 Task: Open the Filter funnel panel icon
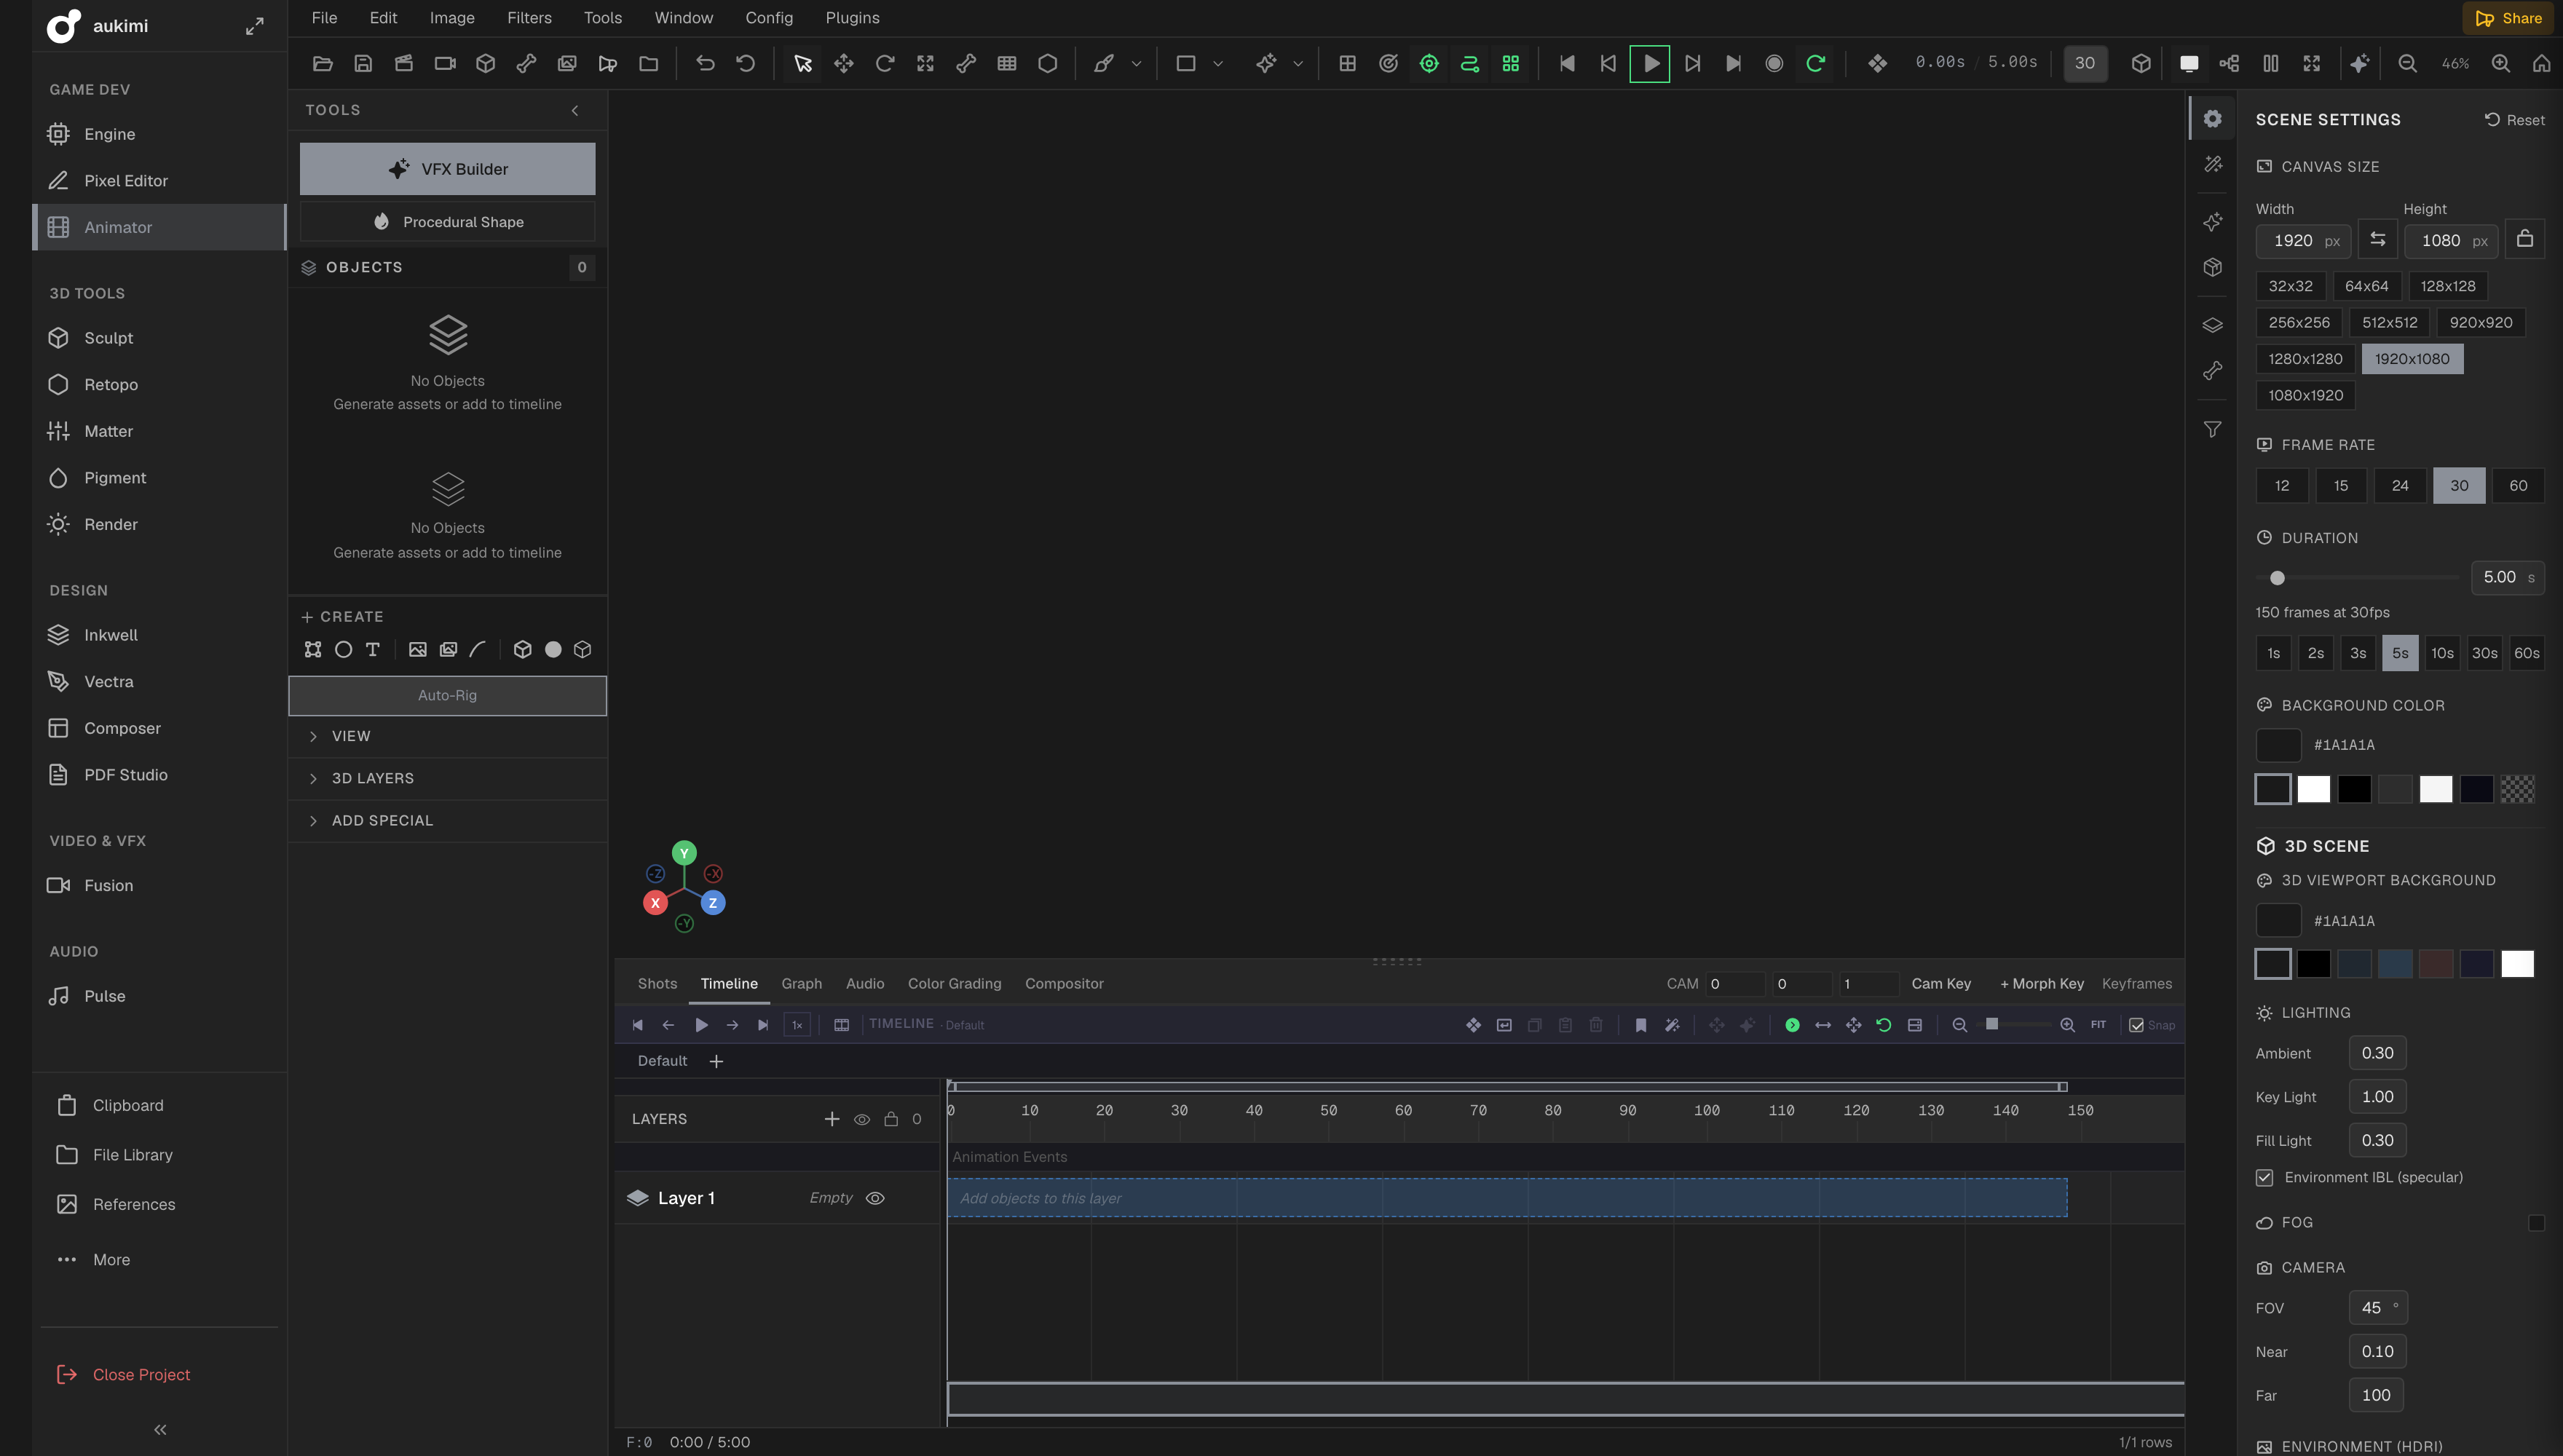(x=2212, y=428)
